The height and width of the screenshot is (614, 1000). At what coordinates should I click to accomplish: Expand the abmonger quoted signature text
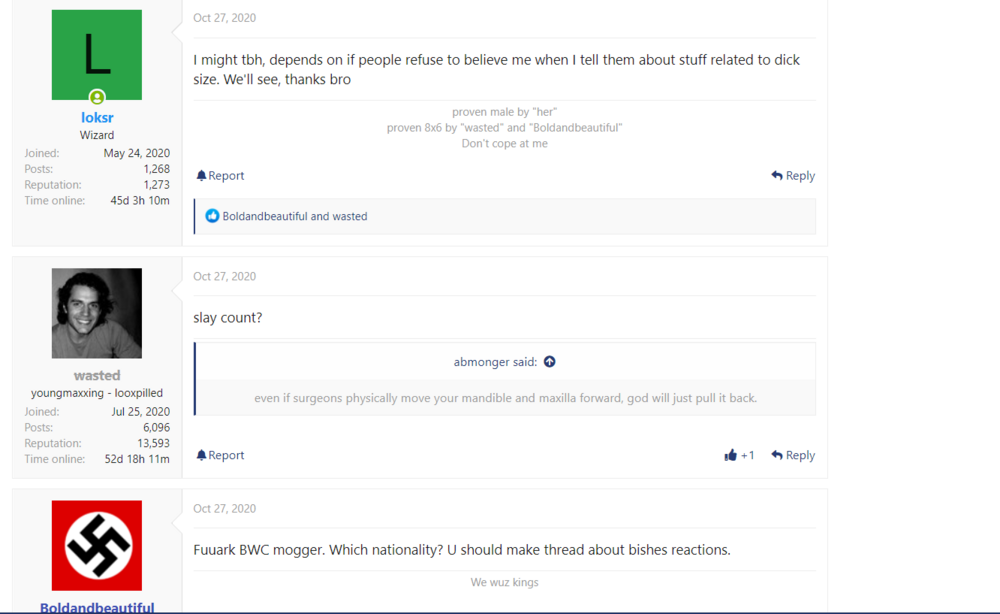505,398
